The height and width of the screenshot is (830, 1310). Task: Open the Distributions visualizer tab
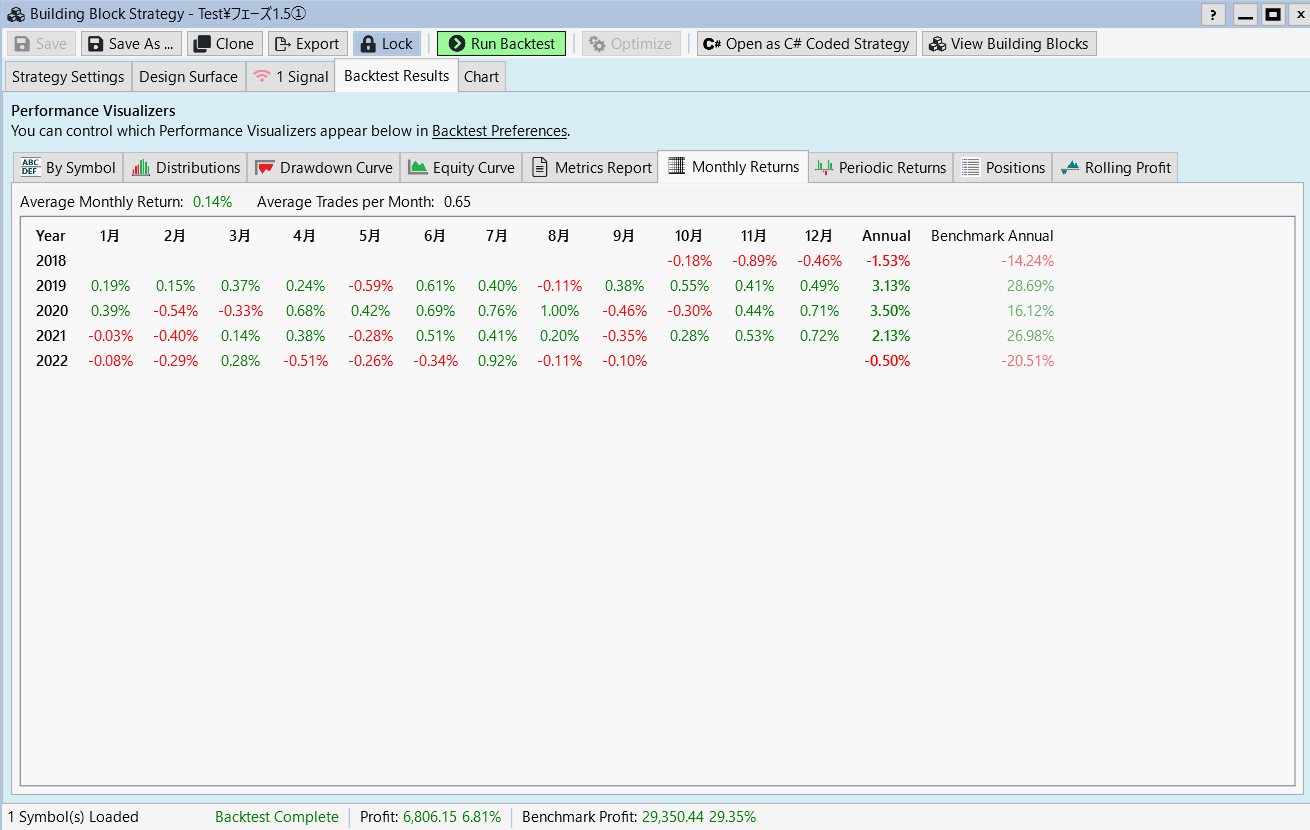tap(187, 168)
